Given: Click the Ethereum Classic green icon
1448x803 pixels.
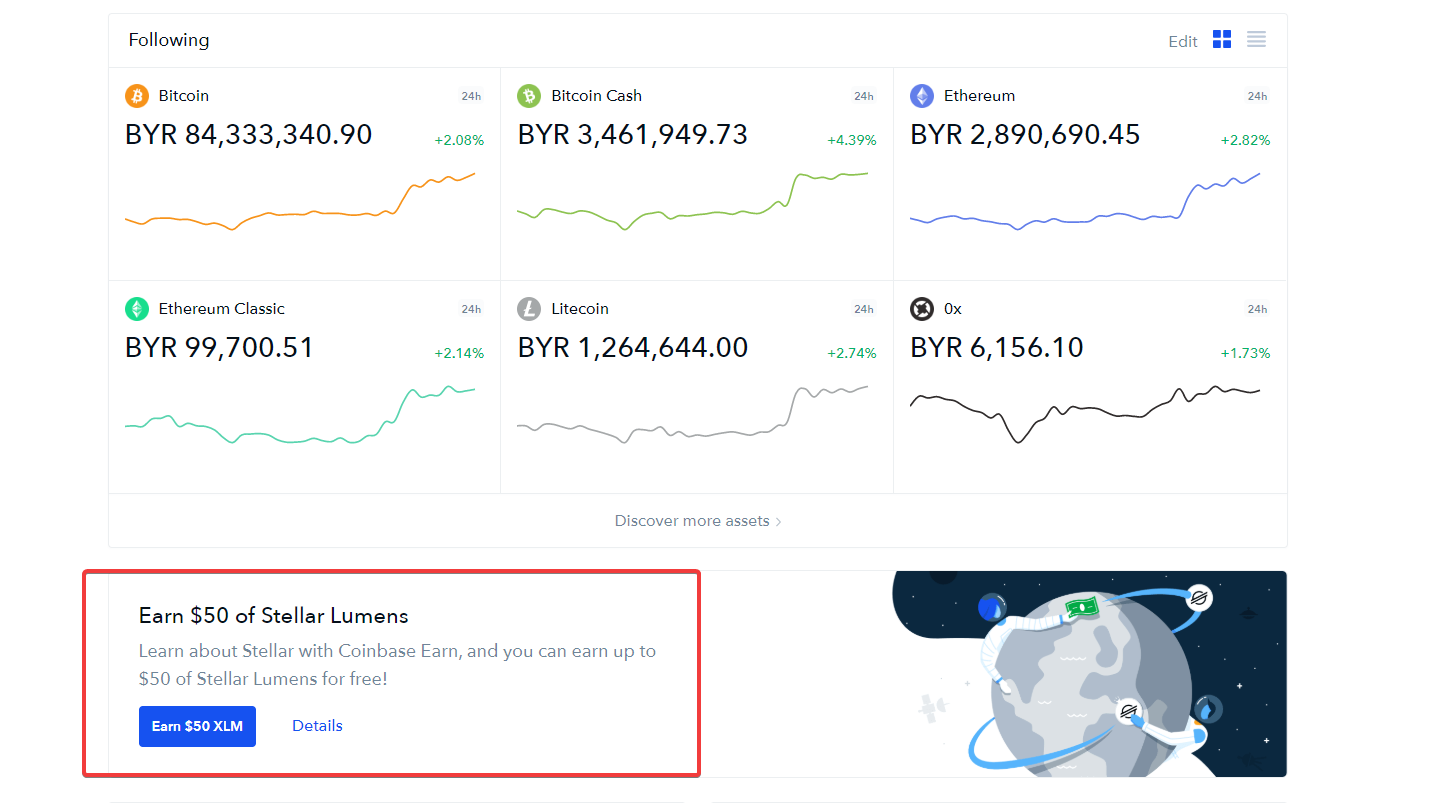Looking at the screenshot, I should click(137, 309).
